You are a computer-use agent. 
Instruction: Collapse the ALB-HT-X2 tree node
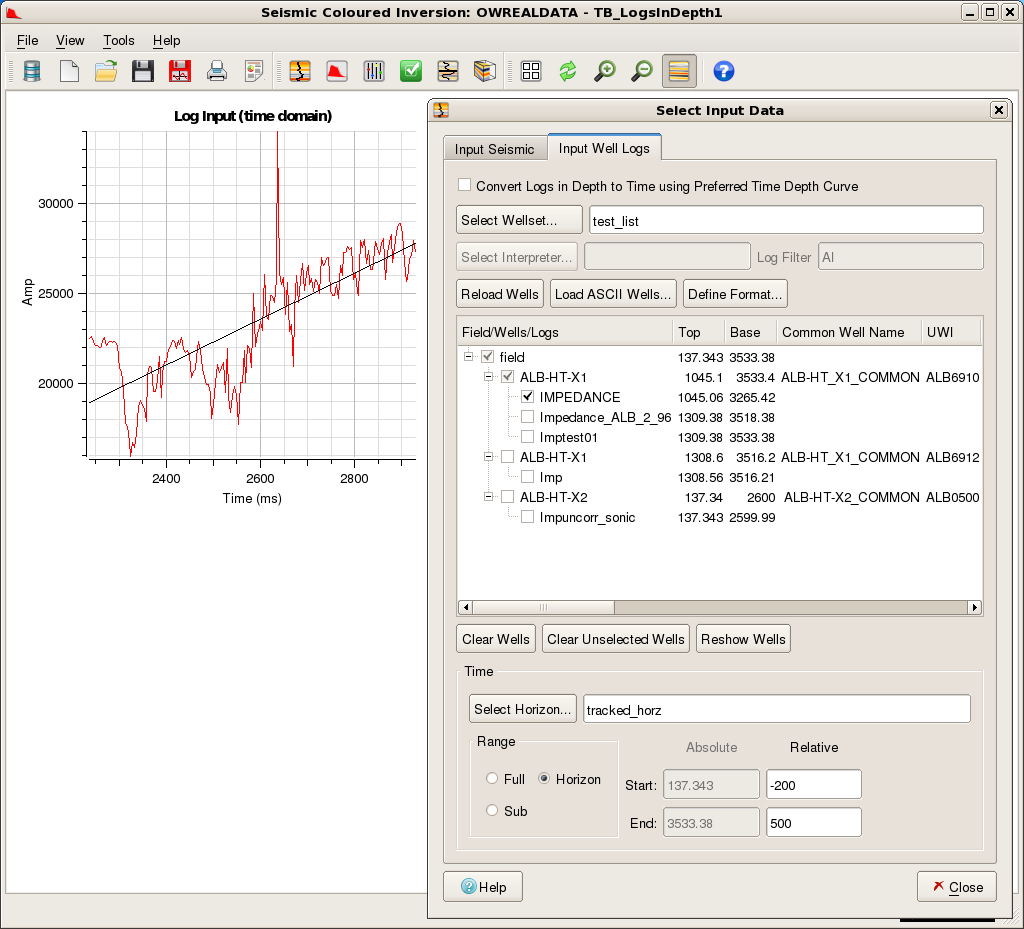tap(488, 497)
